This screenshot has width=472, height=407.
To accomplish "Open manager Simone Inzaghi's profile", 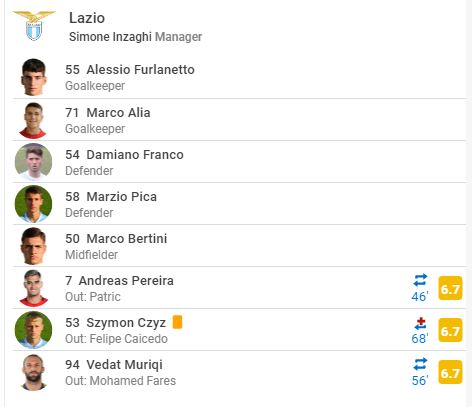I will click(x=110, y=37).
